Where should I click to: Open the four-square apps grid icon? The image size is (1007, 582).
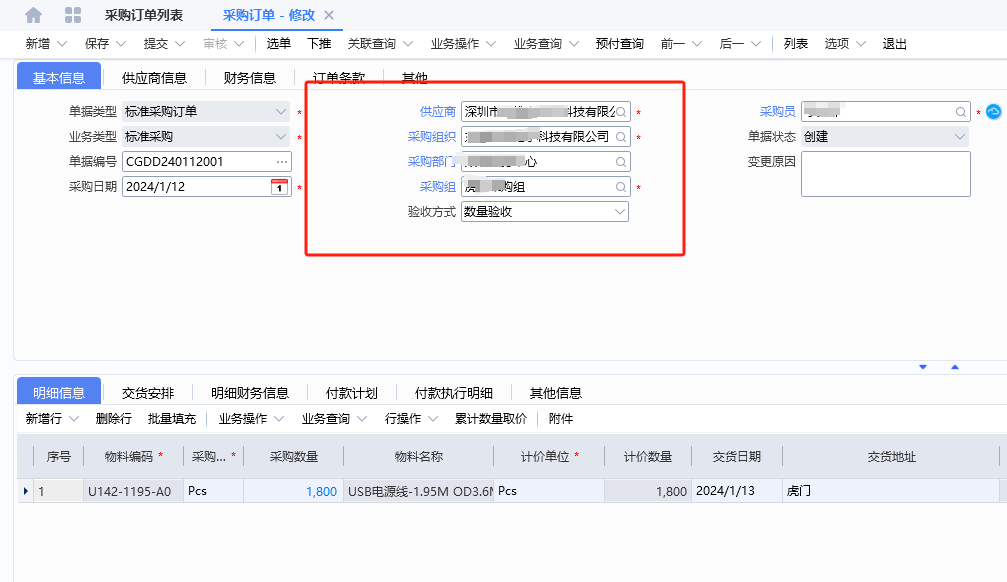73,15
